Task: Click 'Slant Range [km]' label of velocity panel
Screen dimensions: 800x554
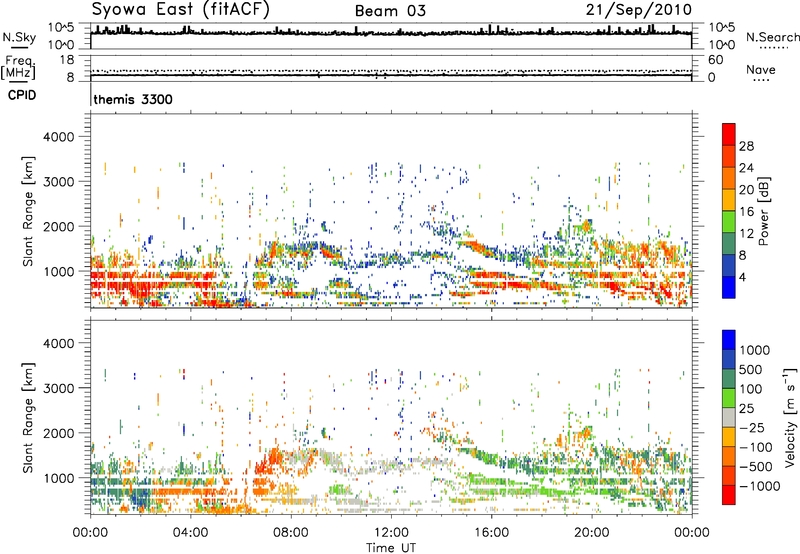Action: (x=28, y=417)
